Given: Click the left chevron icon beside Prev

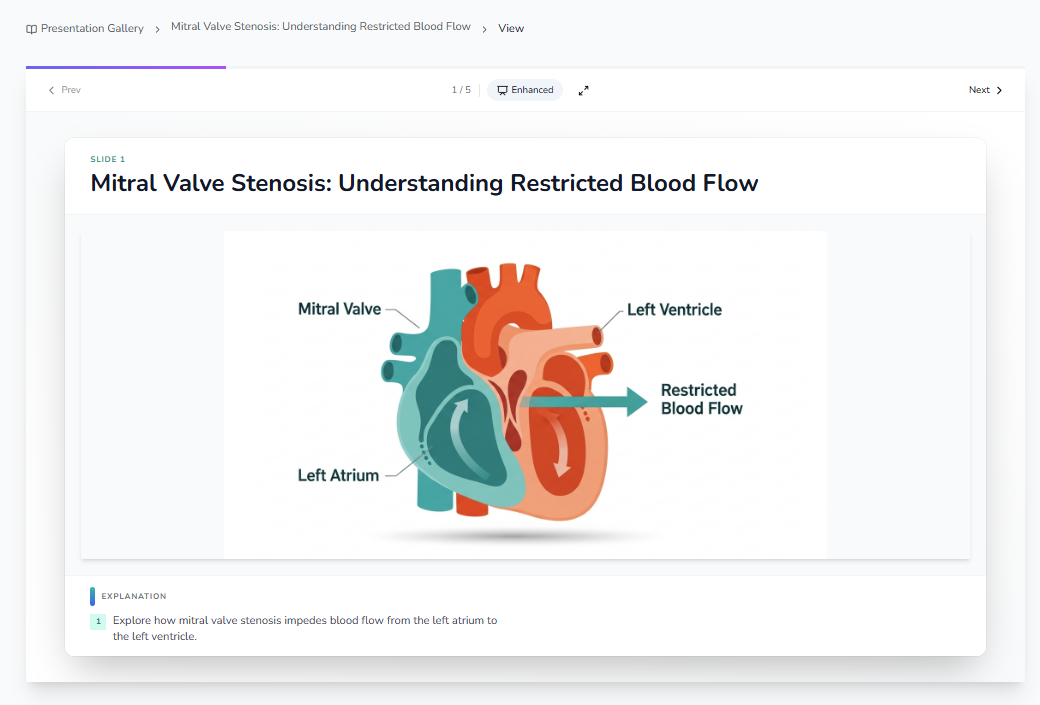Looking at the screenshot, I should tap(52, 90).
